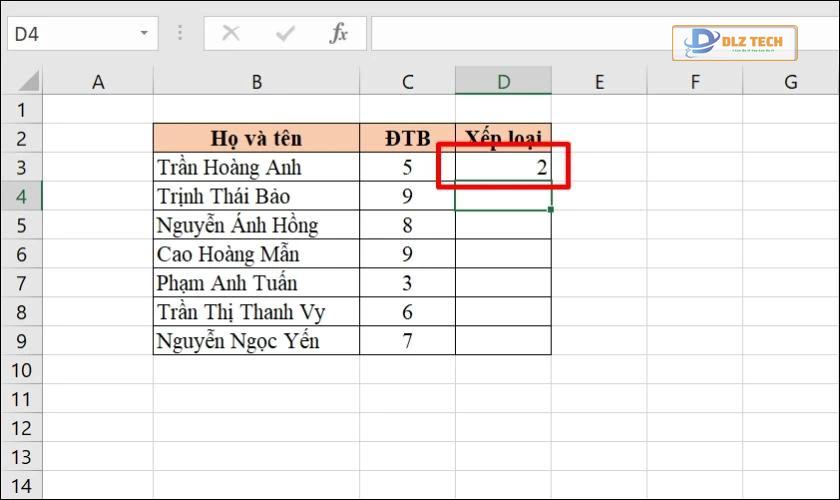Click the 'Họ và tên' header cell

coord(257,138)
